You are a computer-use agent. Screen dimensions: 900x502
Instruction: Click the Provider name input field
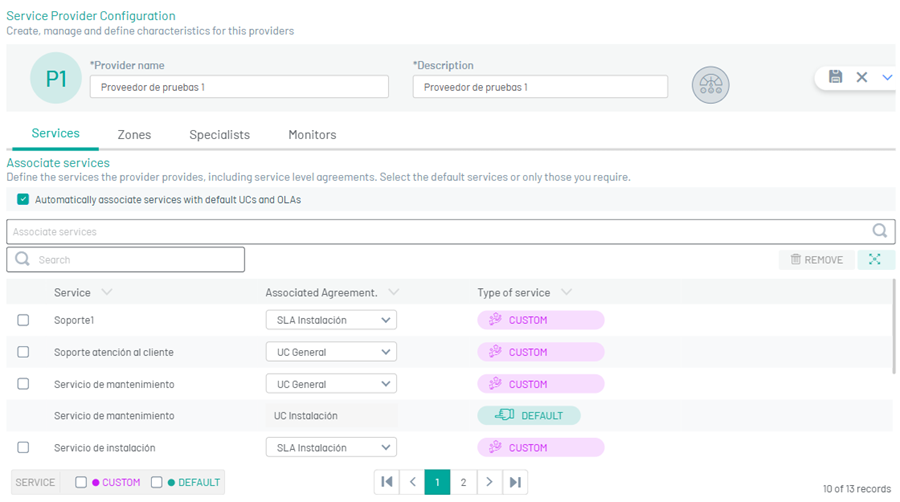click(x=239, y=87)
